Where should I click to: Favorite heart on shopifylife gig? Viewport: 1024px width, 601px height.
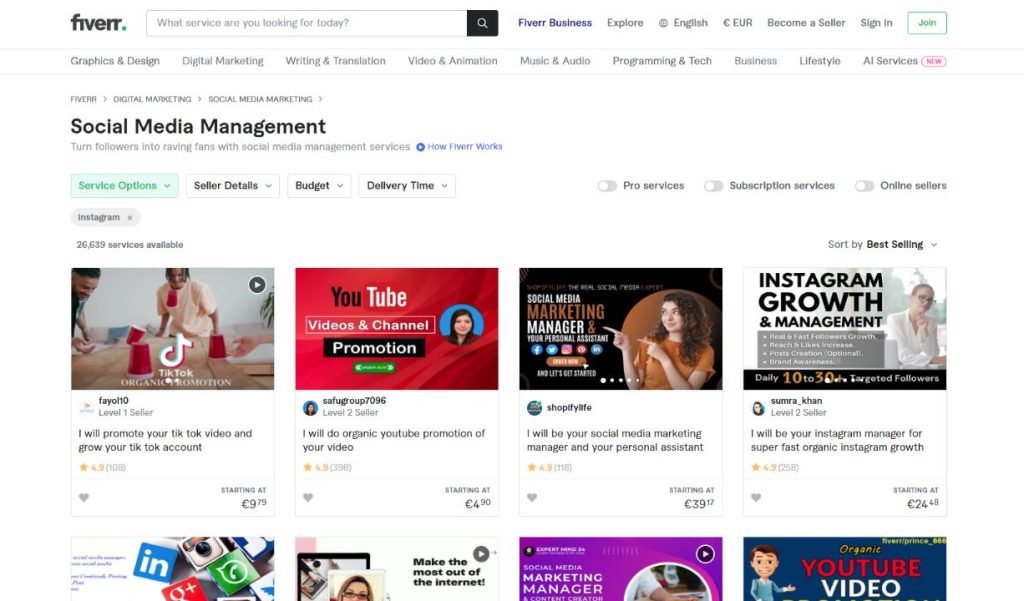click(532, 498)
